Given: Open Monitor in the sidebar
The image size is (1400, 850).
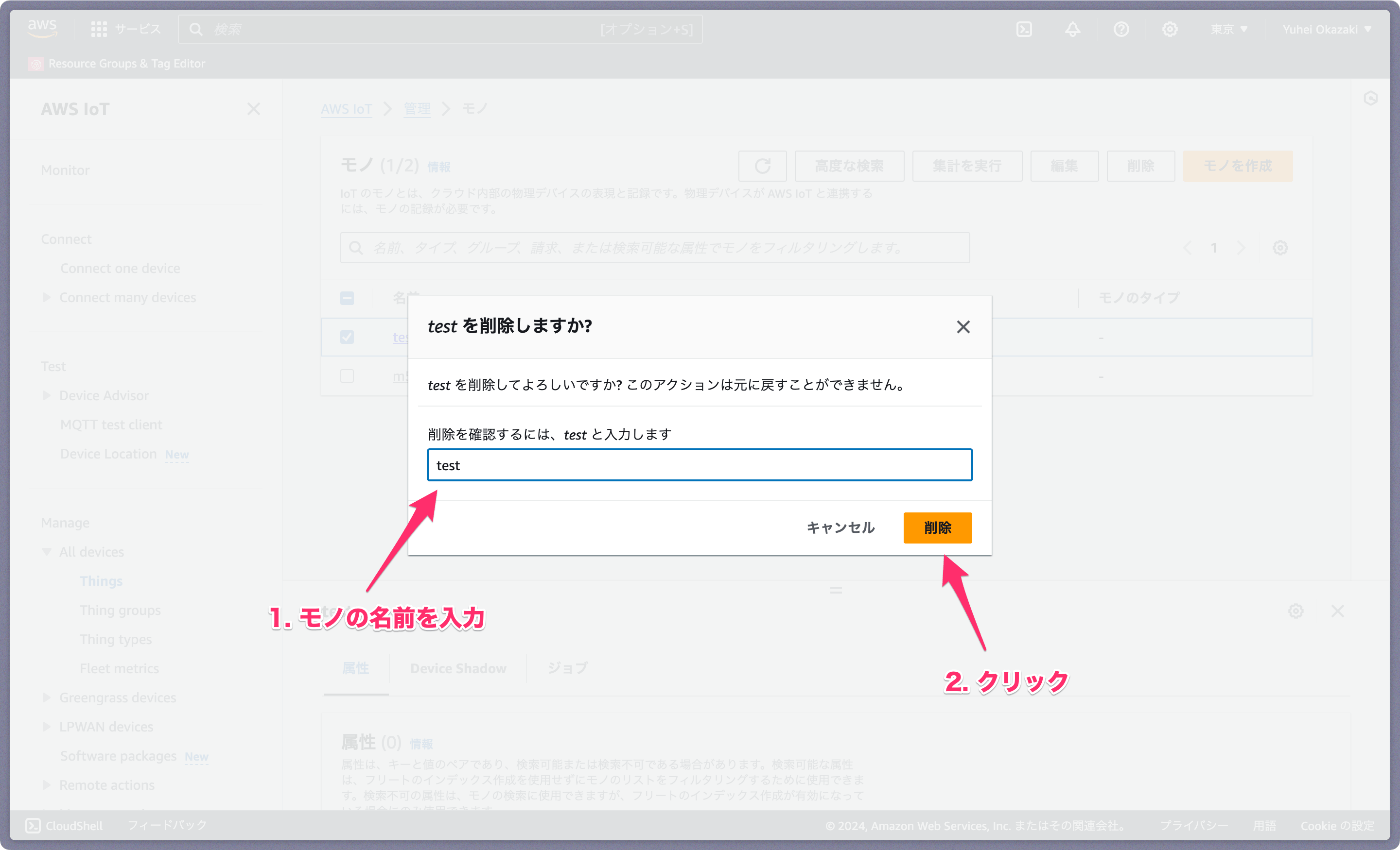Looking at the screenshot, I should coord(65,170).
